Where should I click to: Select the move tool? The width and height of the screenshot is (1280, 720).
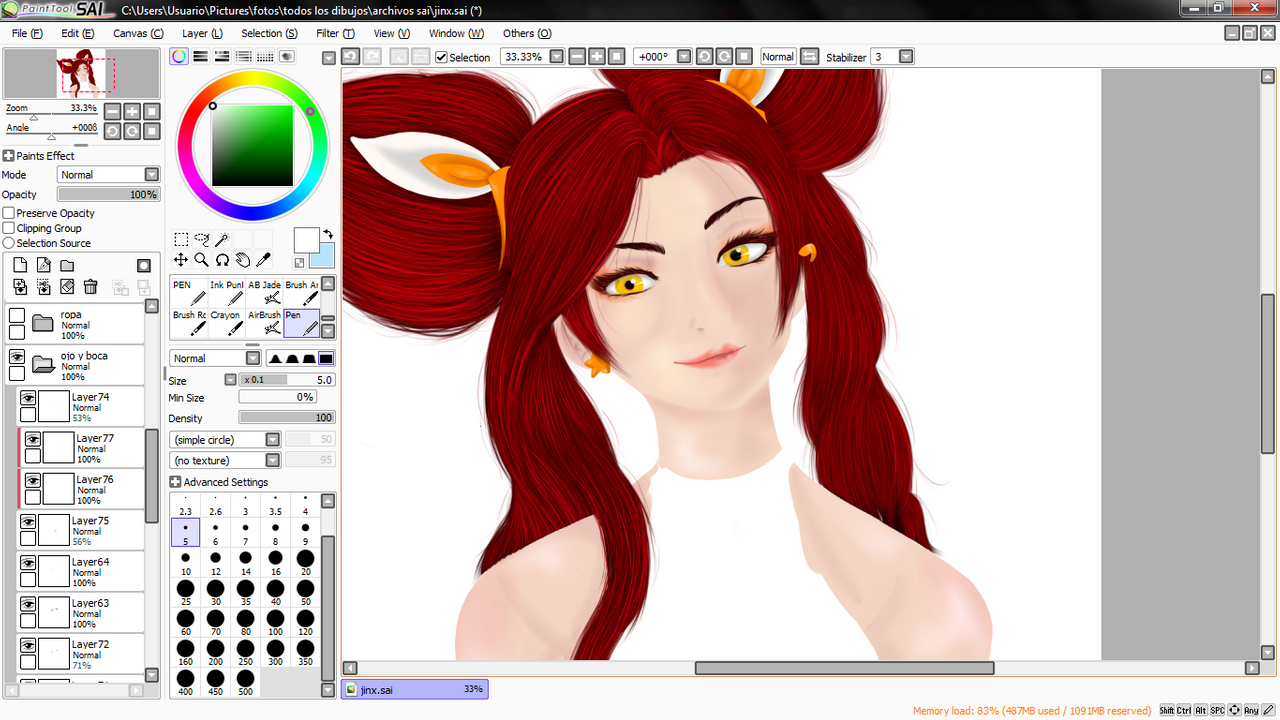coord(181,260)
